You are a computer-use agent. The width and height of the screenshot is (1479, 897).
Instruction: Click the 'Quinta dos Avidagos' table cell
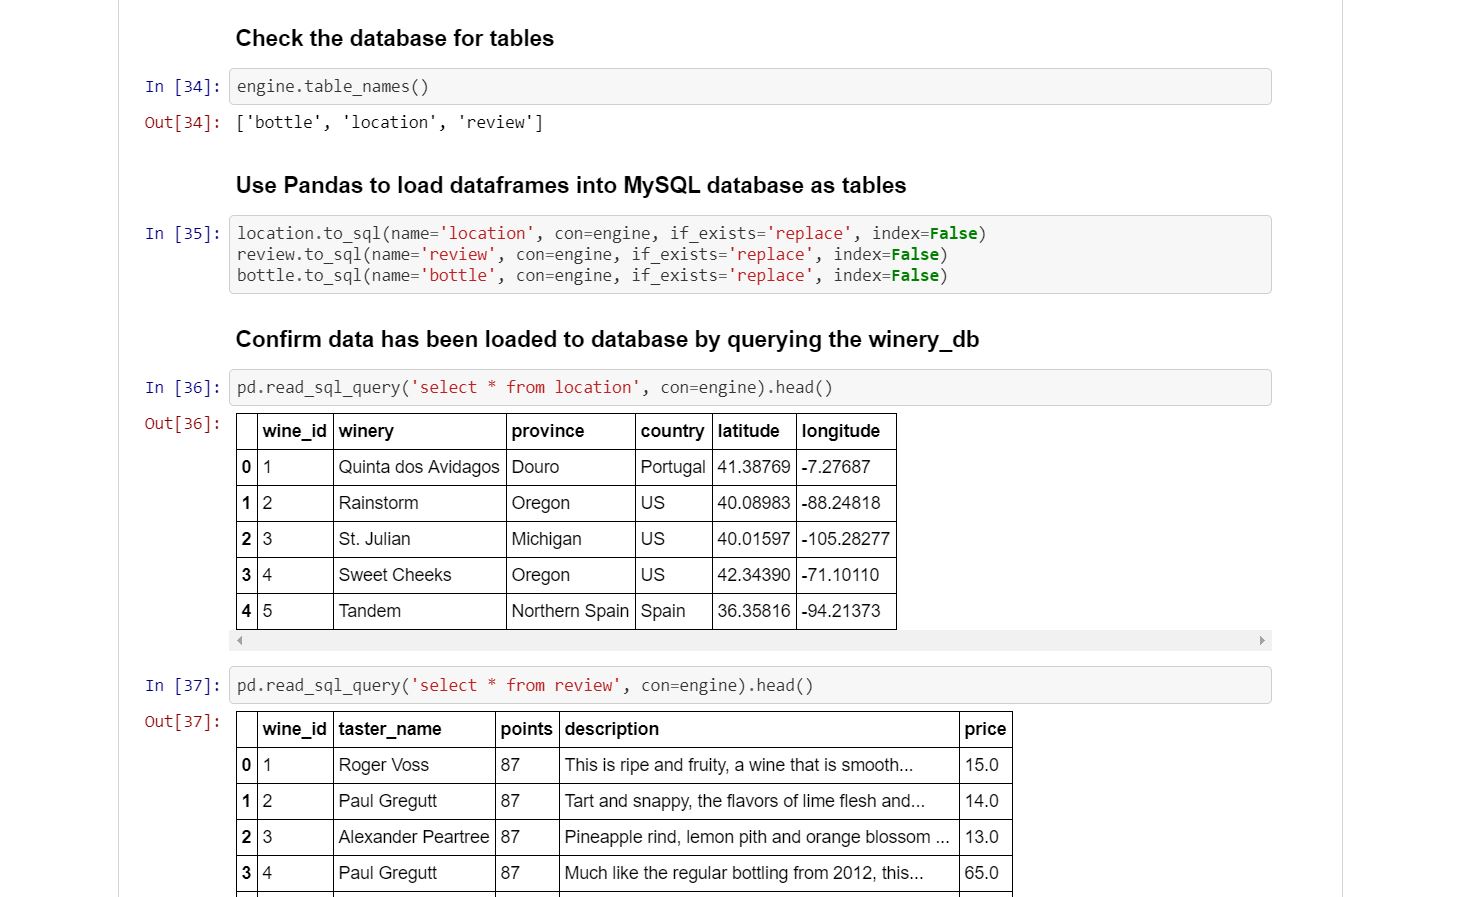(418, 467)
